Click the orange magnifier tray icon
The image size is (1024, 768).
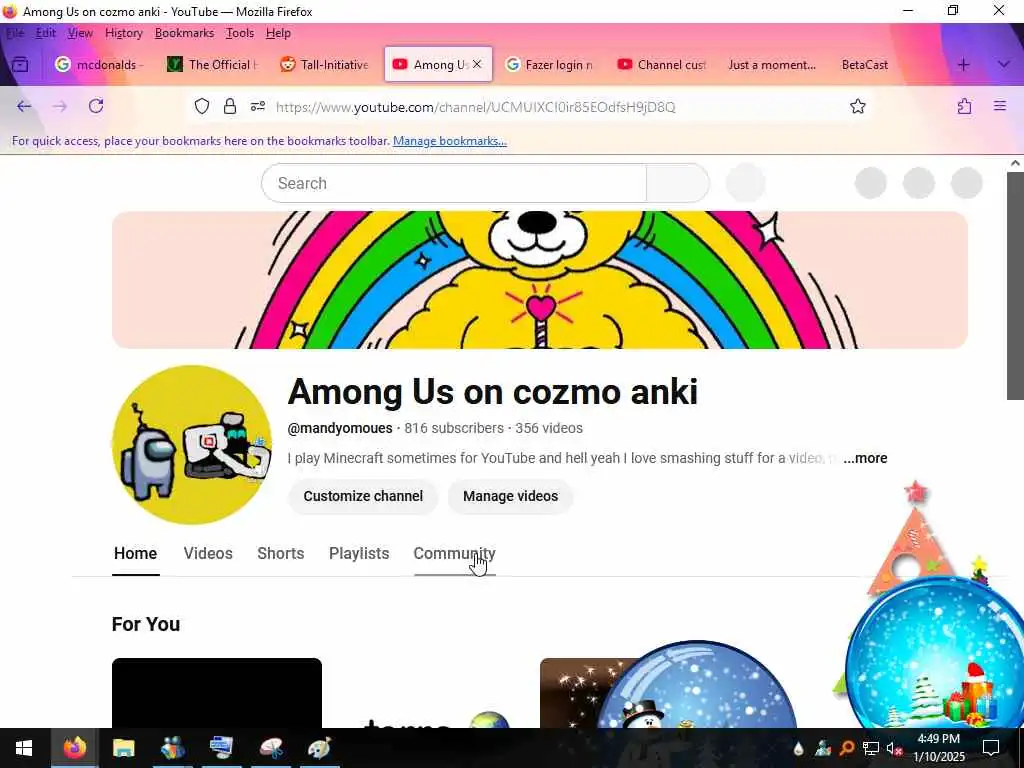(x=847, y=748)
